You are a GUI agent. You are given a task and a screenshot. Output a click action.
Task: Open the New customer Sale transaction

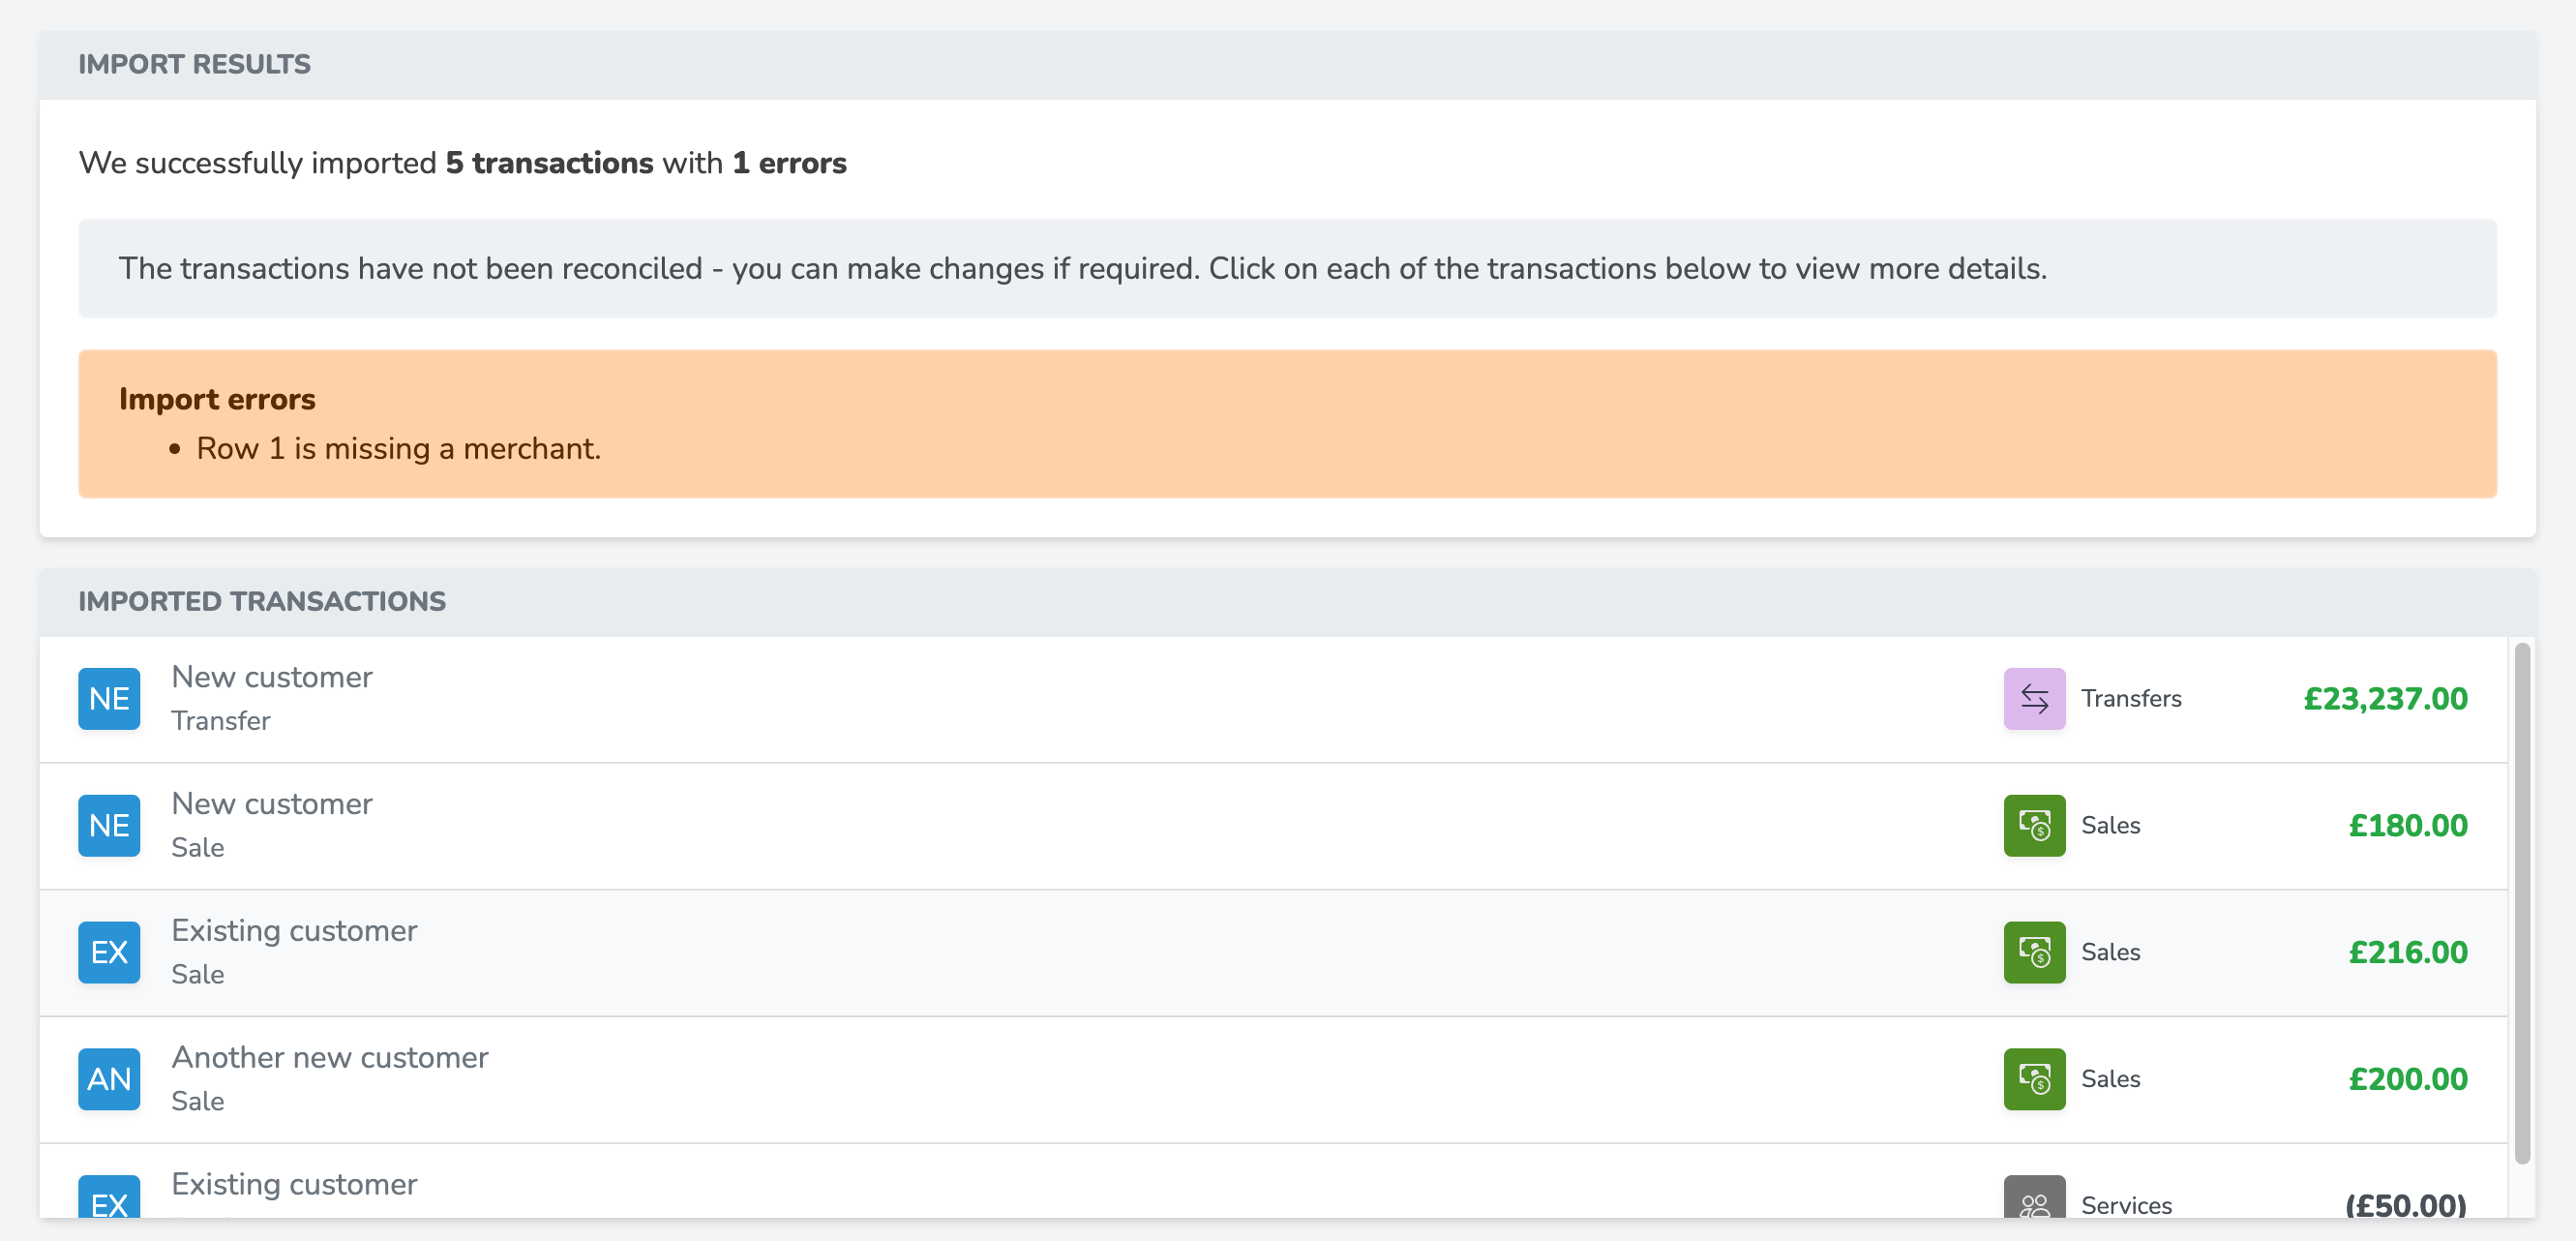point(1273,826)
